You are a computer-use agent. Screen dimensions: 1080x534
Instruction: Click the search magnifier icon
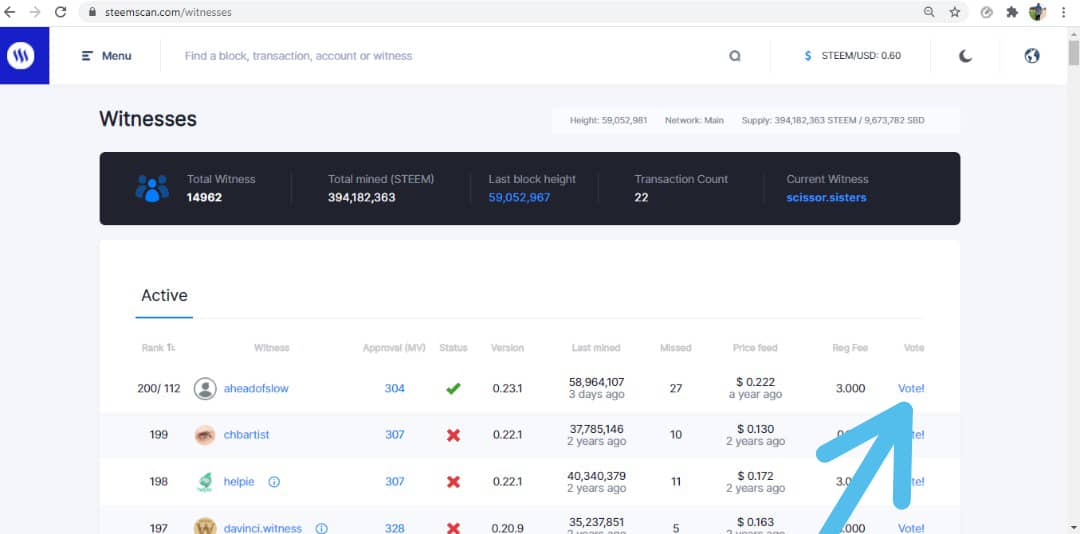tap(735, 56)
